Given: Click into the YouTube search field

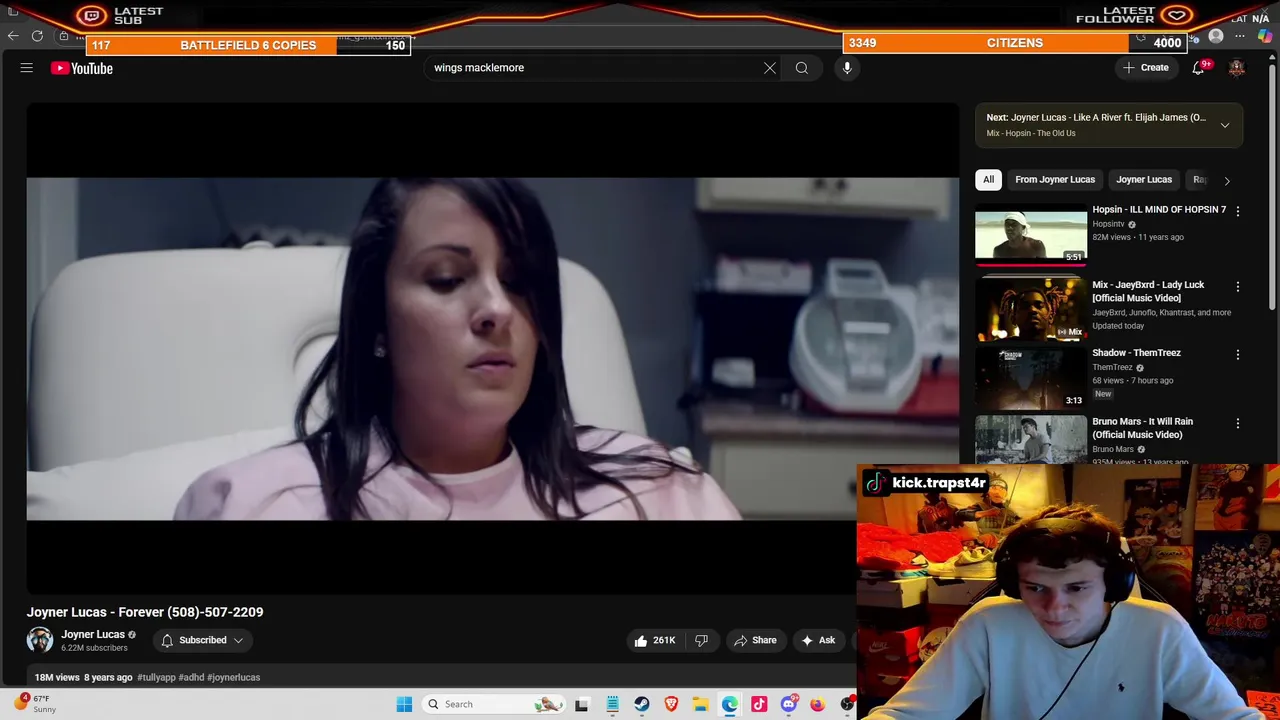Looking at the screenshot, I should tap(595, 68).
